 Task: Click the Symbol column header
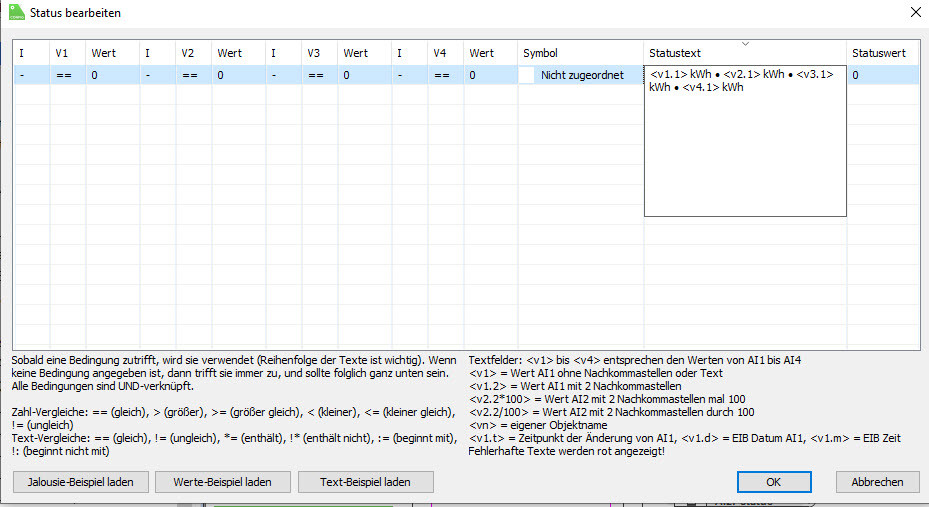pyautogui.click(x=581, y=53)
